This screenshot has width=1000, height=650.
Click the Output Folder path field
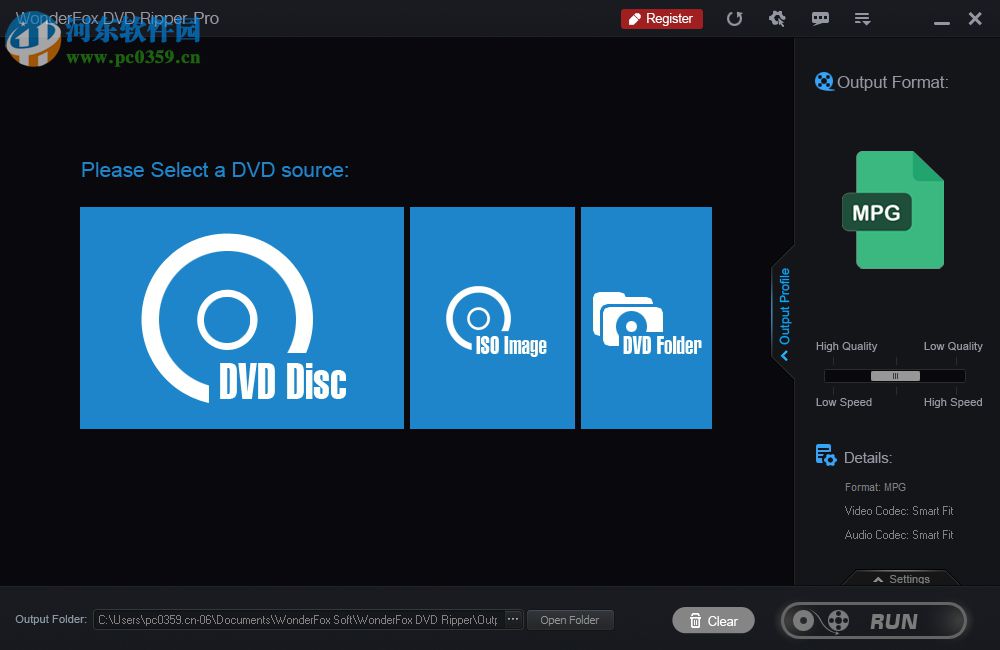coord(300,619)
